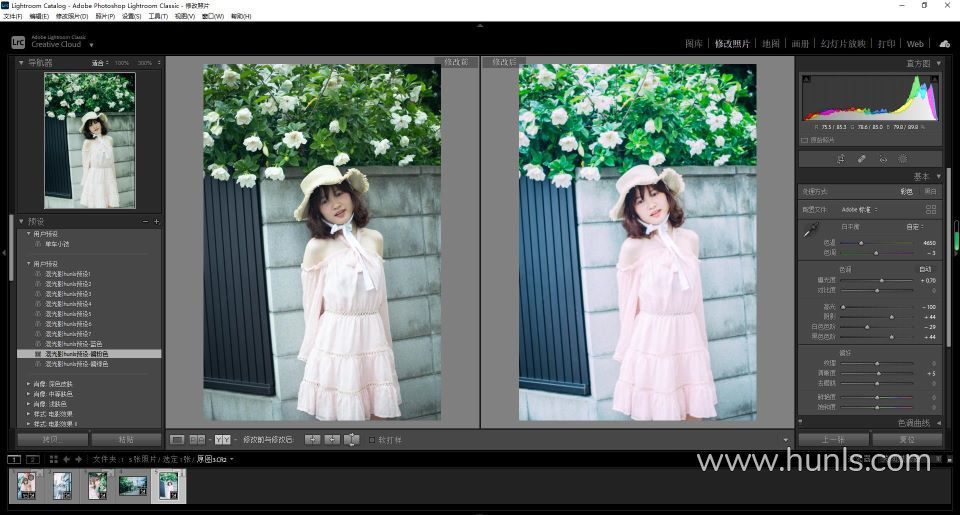Click the 曝光度 exposure slider handle
Viewport: 960px width, 515px height.
pyautogui.click(x=882, y=280)
